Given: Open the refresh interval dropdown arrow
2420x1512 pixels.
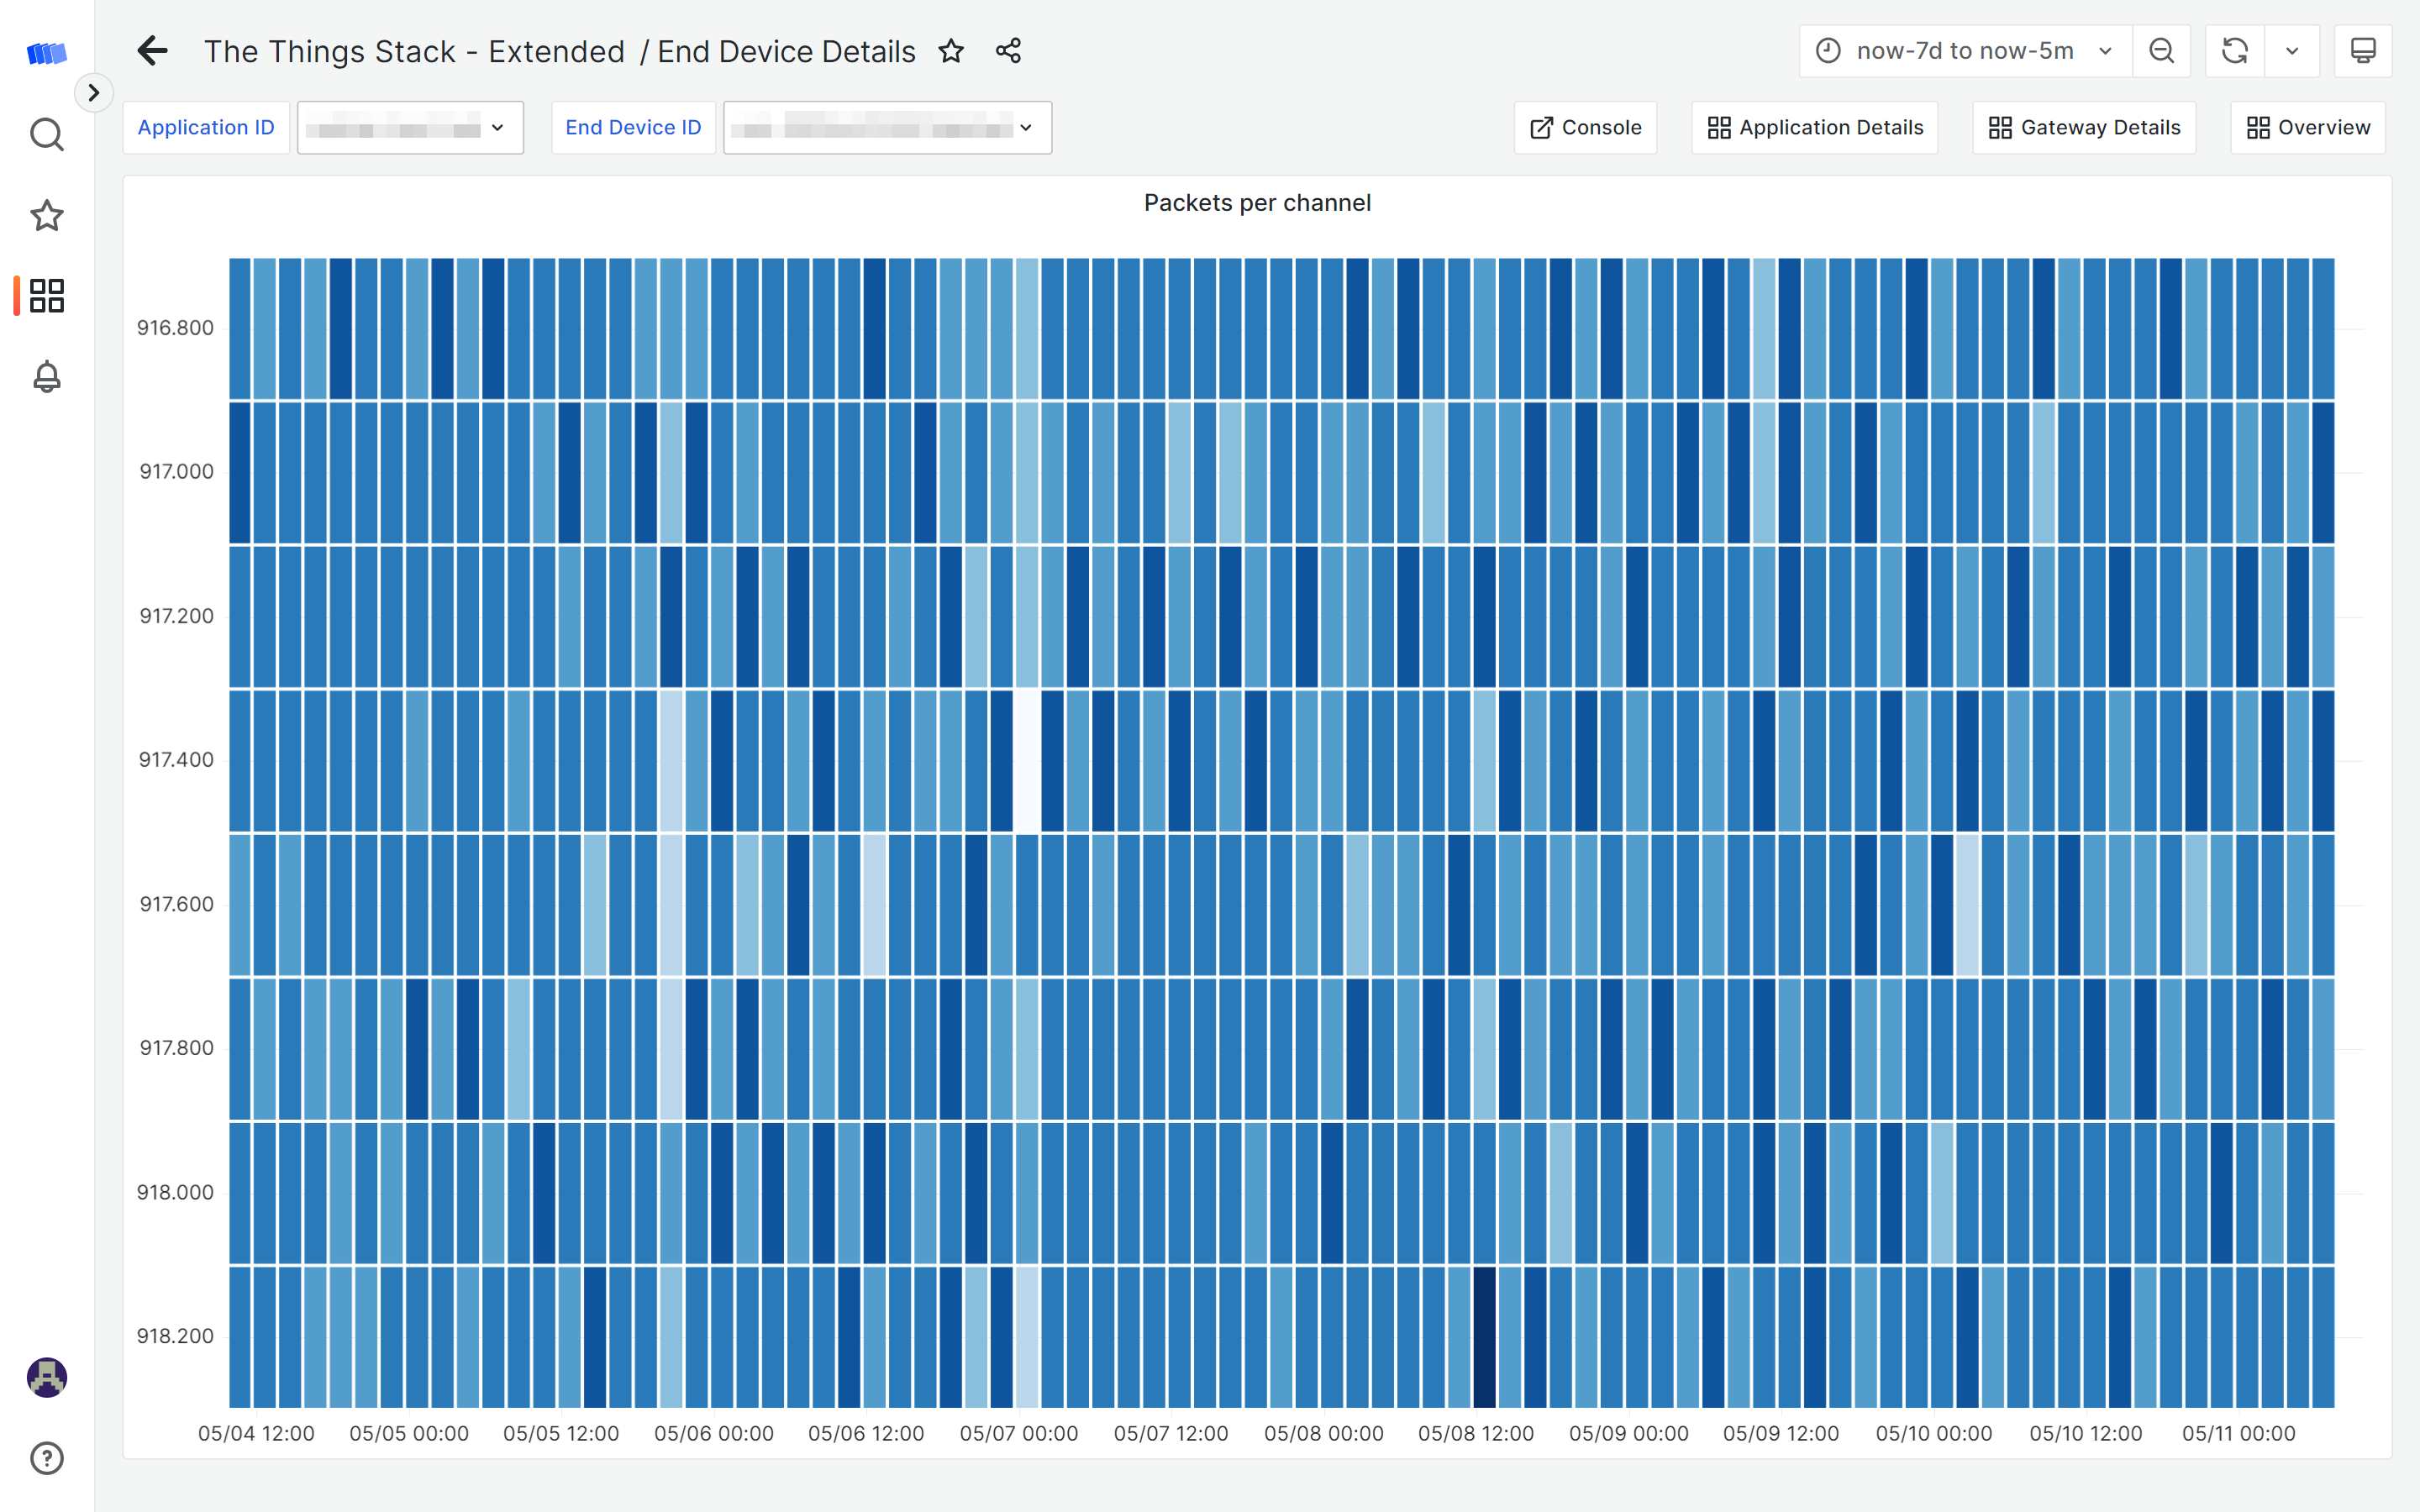Looking at the screenshot, I should tap(2292, 51).
